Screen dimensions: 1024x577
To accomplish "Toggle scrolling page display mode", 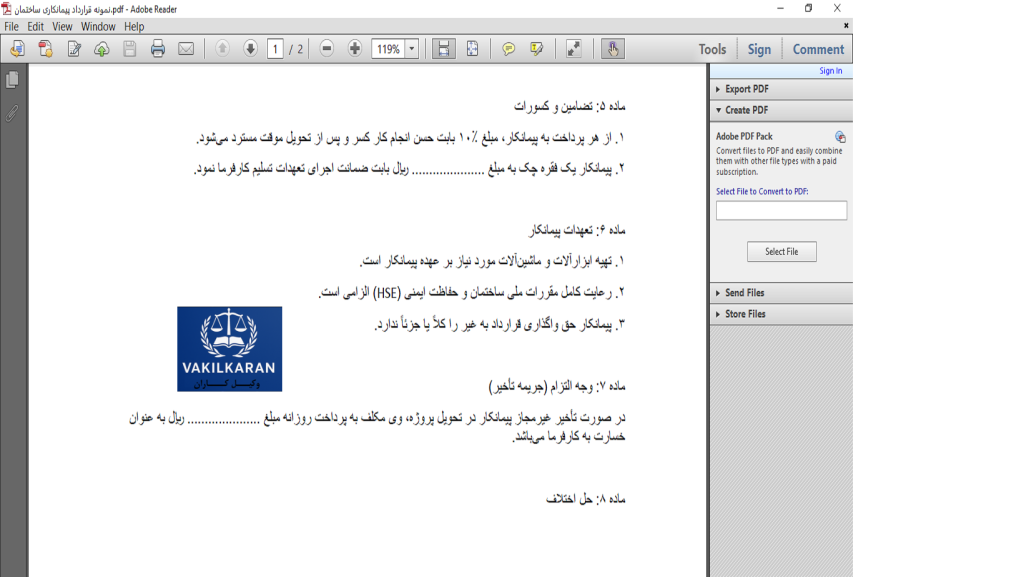I will pos(444,49).
